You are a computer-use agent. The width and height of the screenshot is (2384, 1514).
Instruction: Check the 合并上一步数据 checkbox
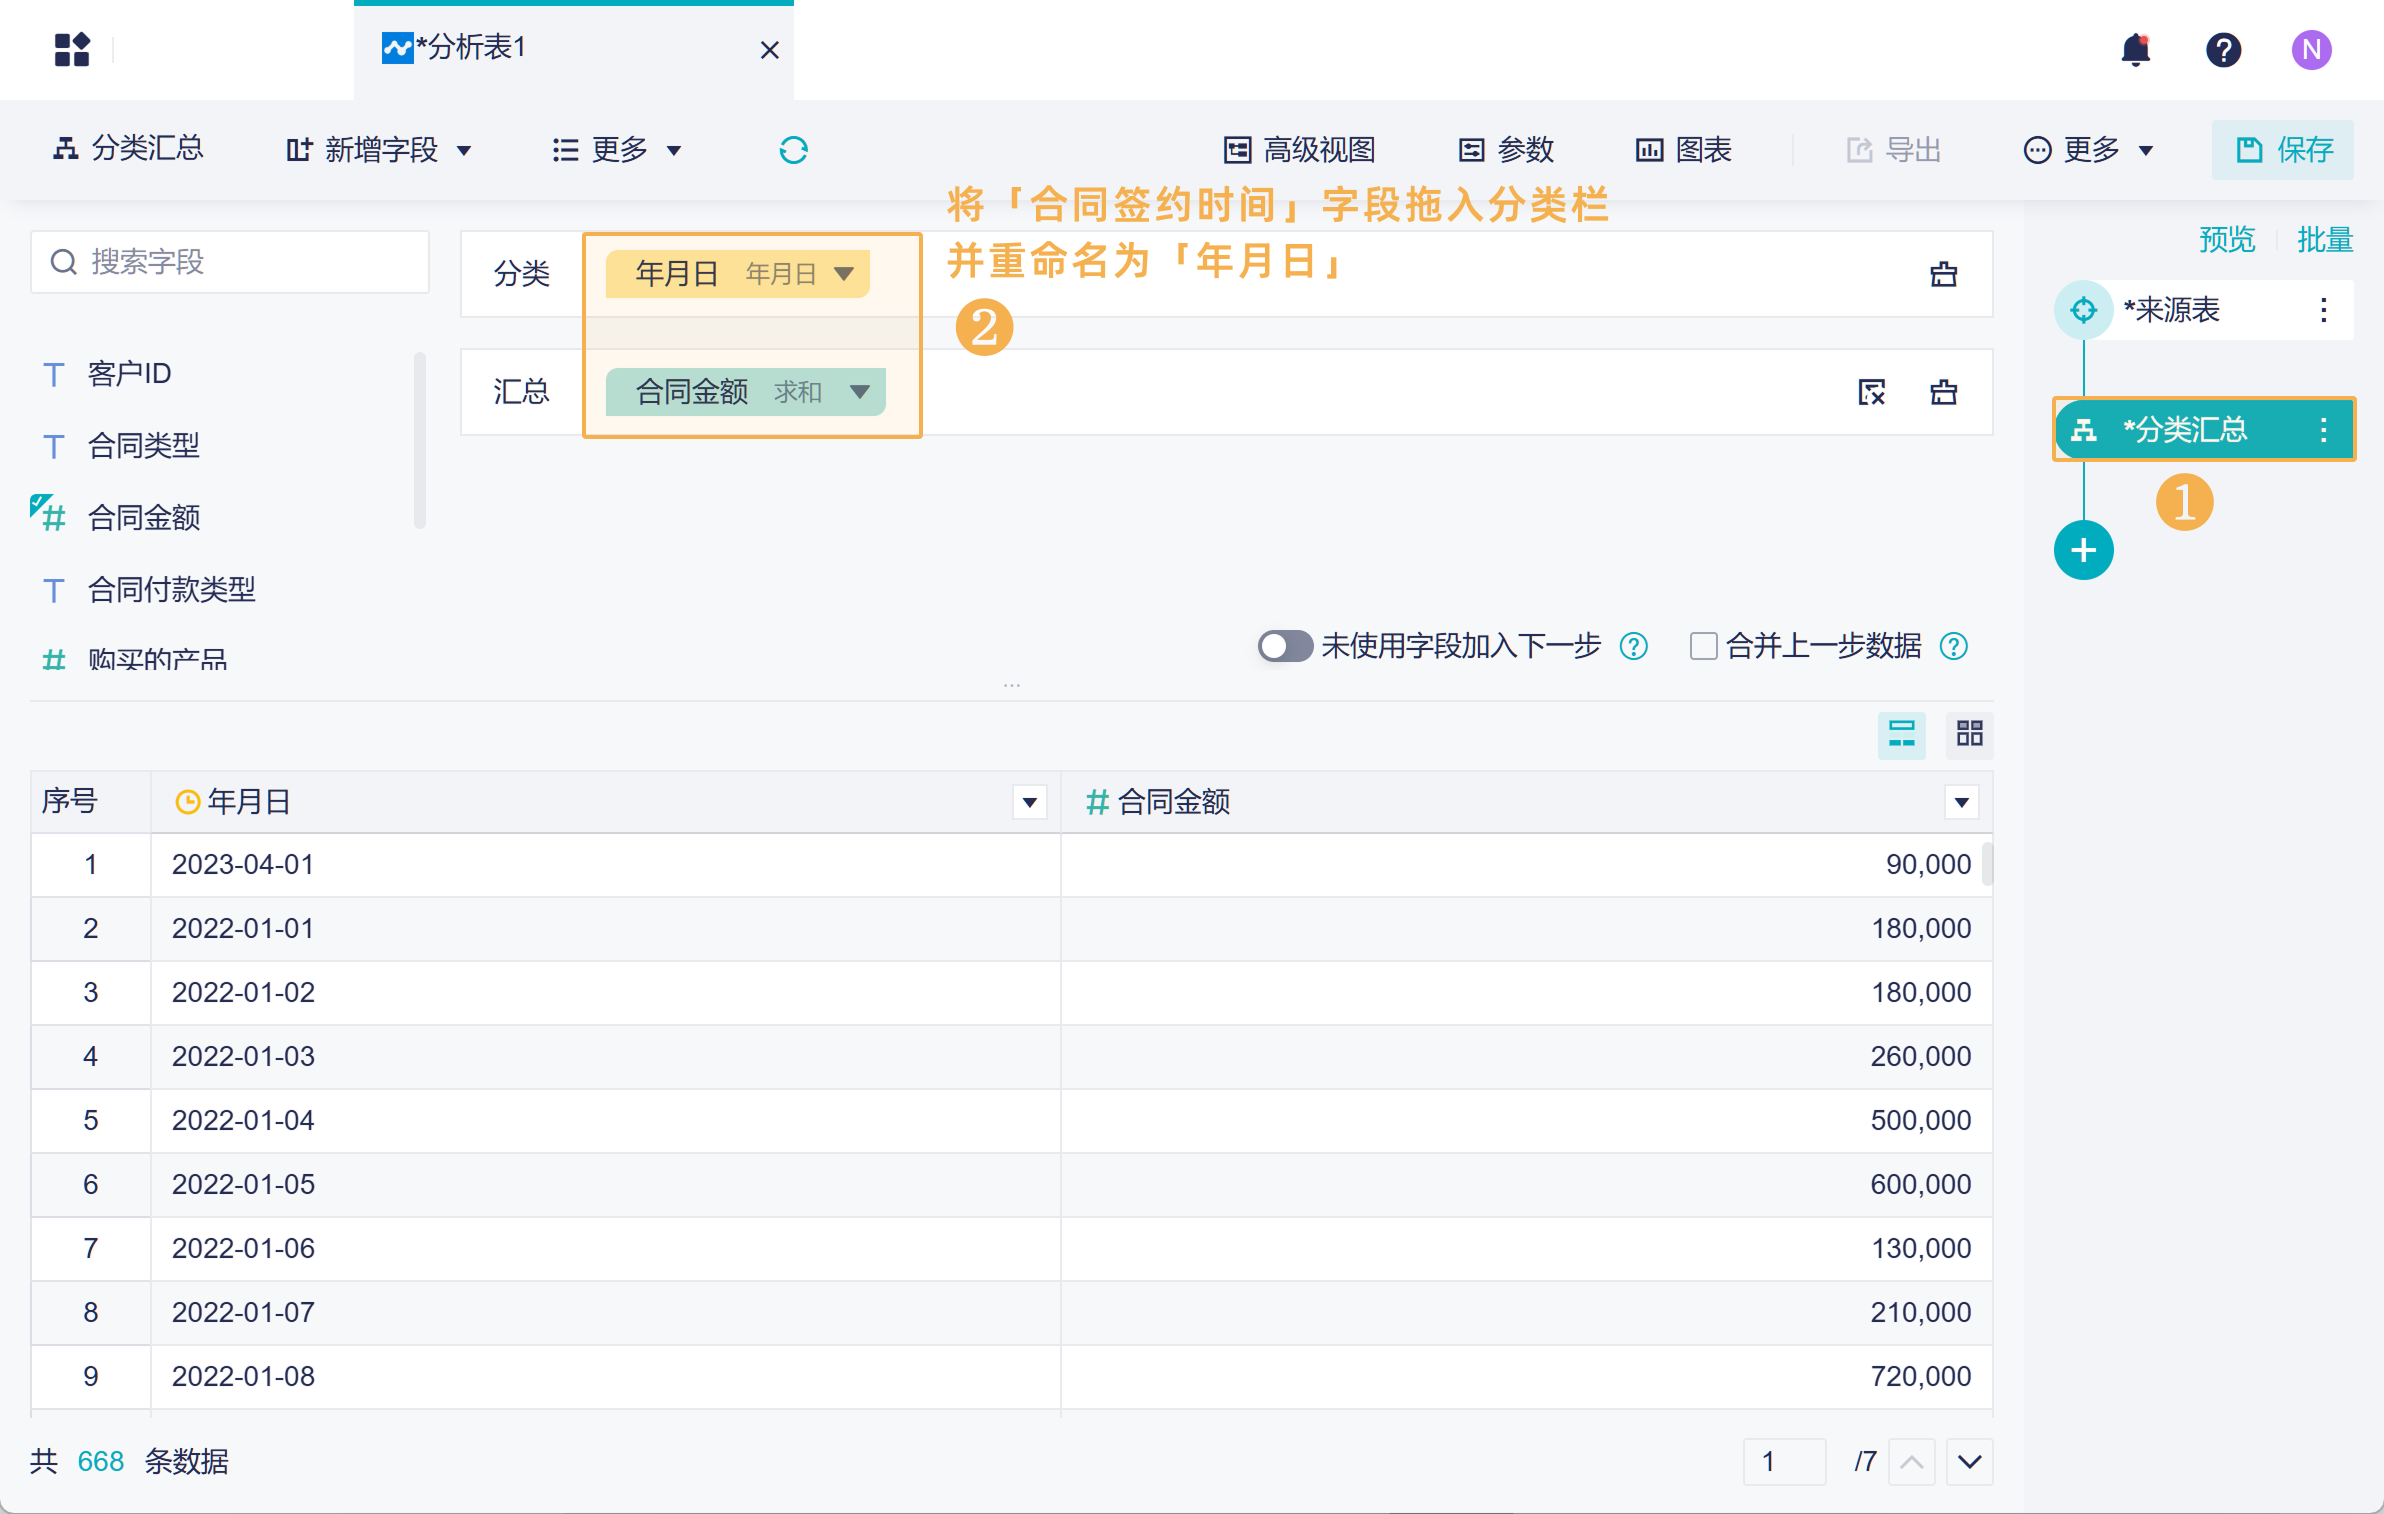point(1703,646)
